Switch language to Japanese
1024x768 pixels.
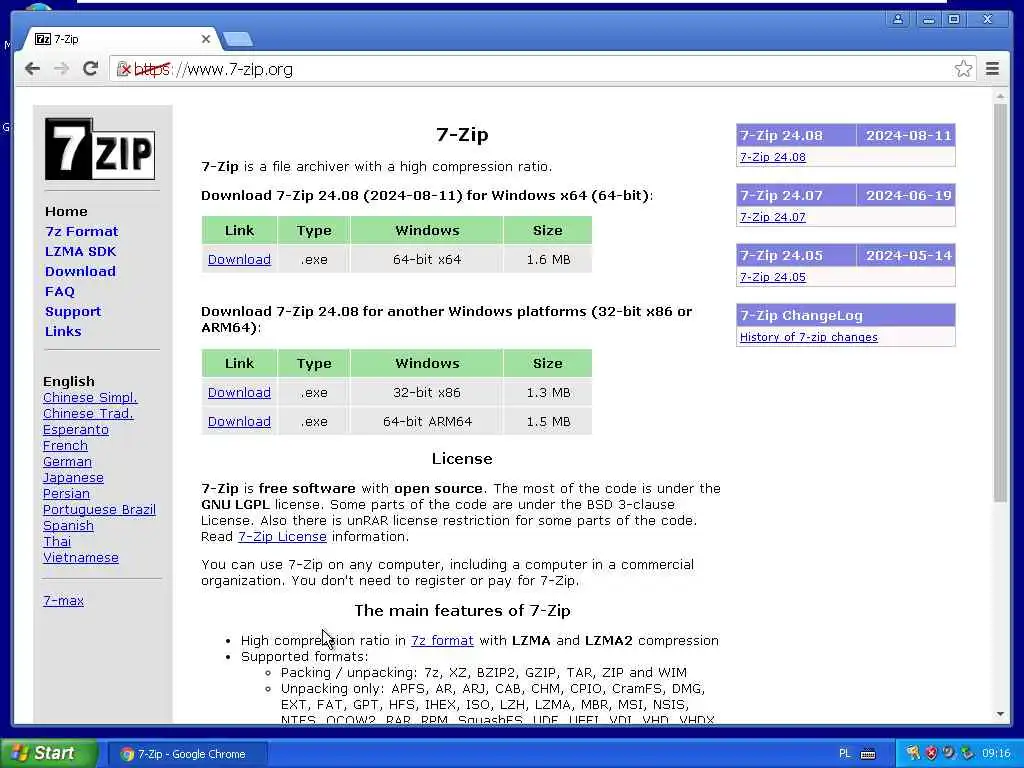click(x=73, y=477)
